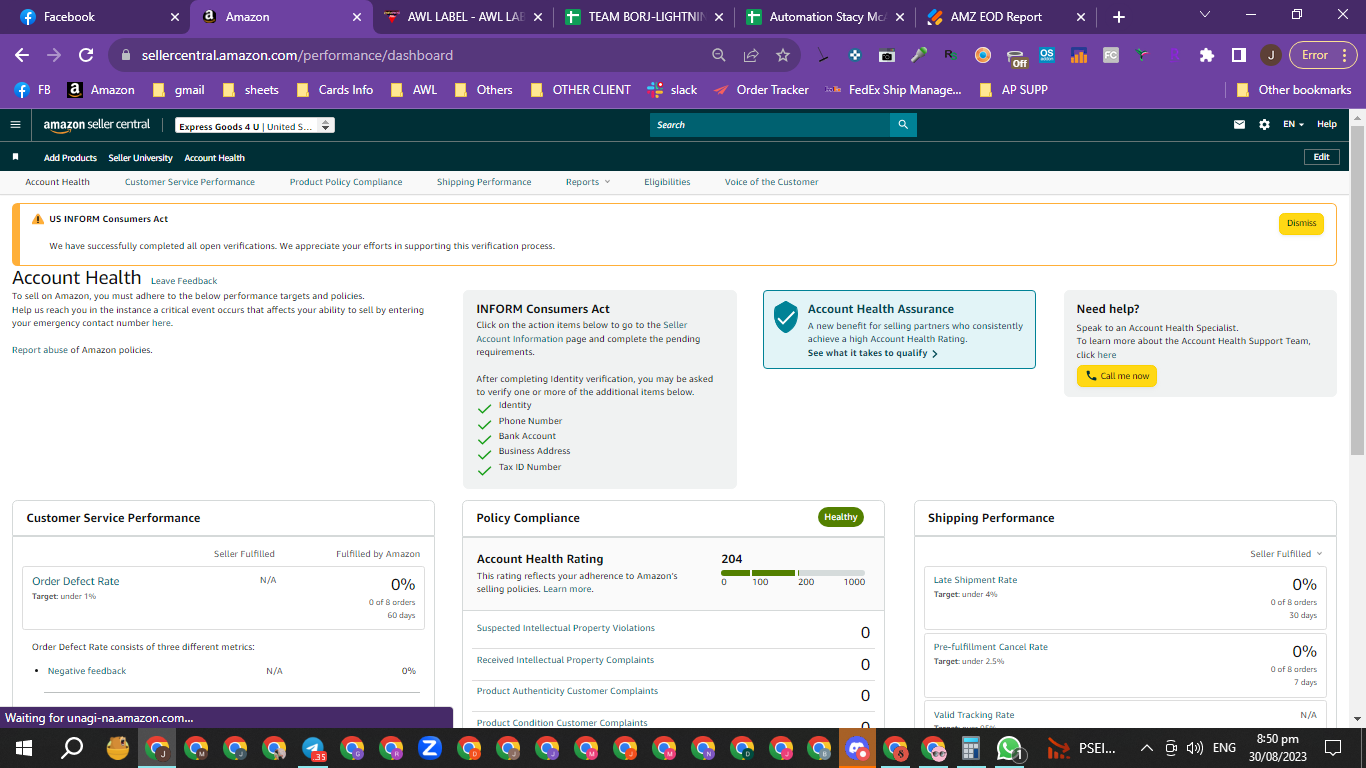Click the FC extension icon
The image size is (1366, 768).
pos(1111,55)
